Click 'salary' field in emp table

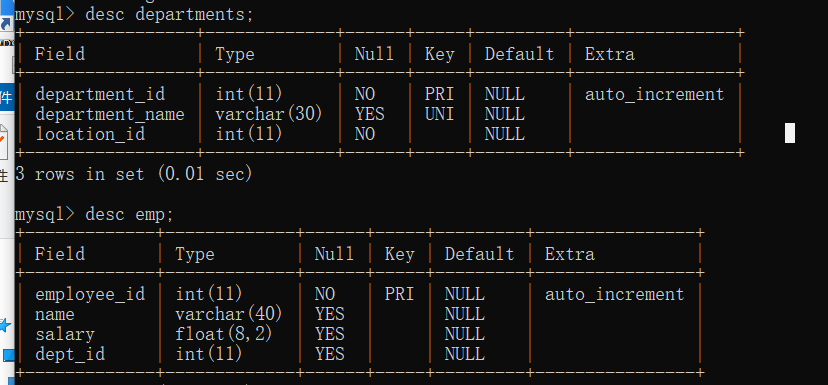[64, 334]
